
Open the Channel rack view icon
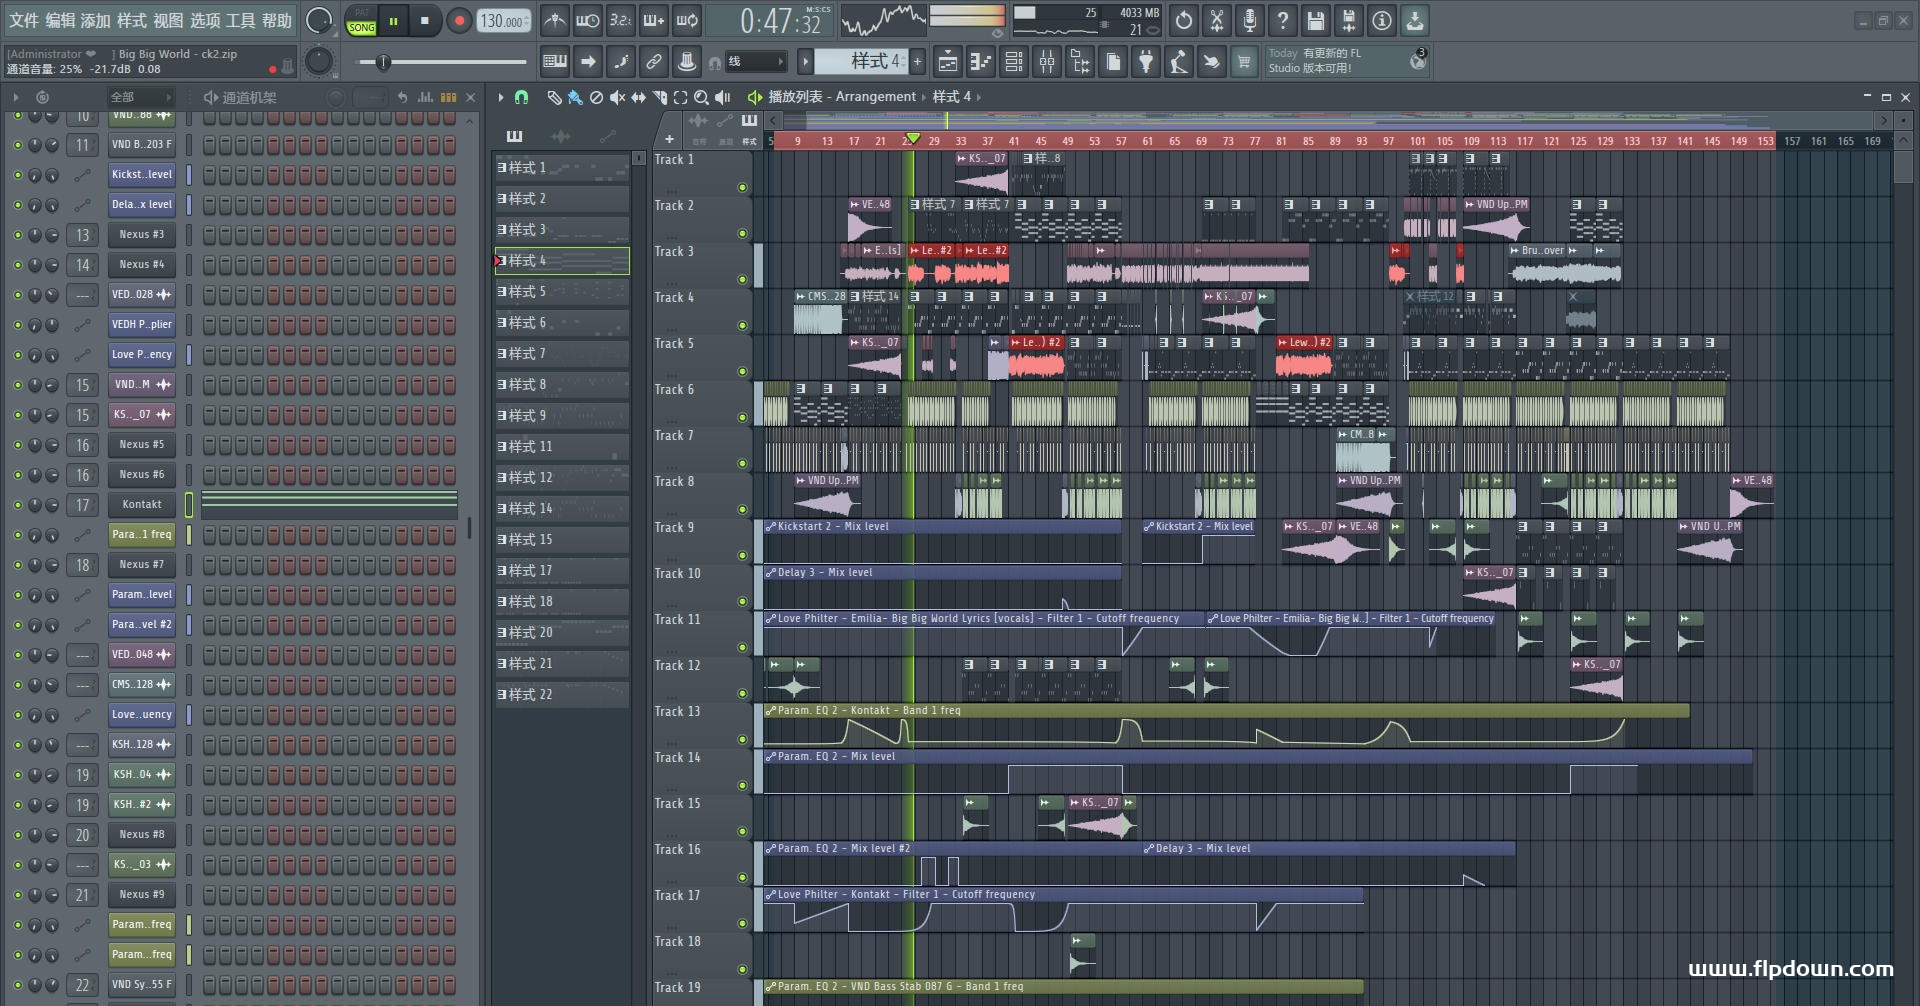pyautogui.click(x=1014, y=62)
